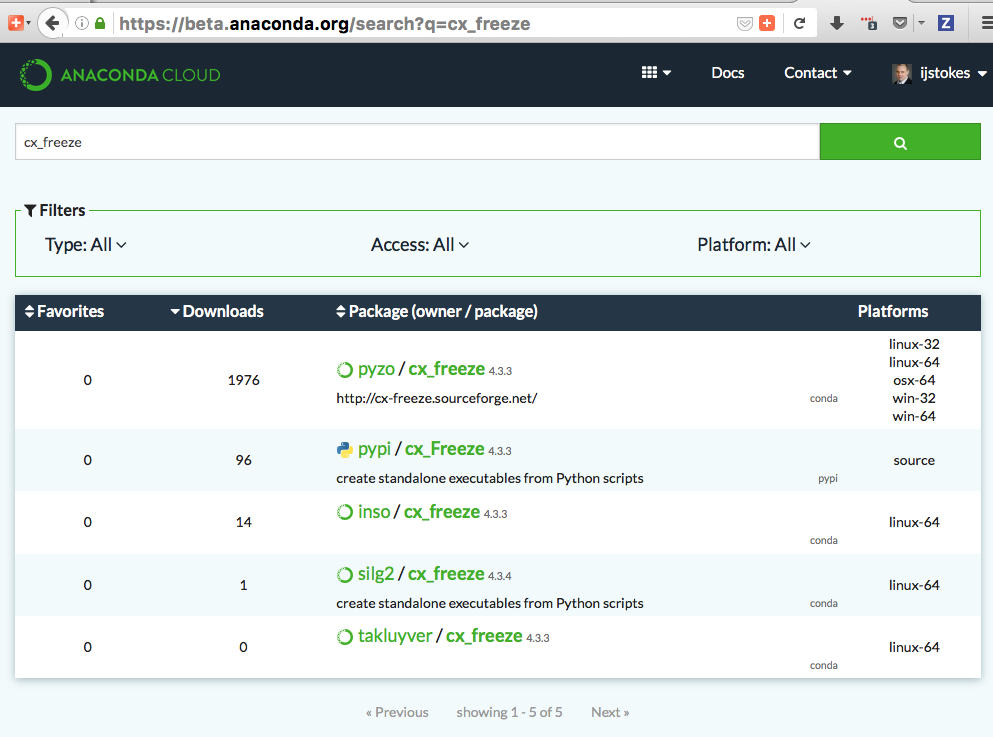This screenshot has height=737, width=993.
Task: Expand the Type: All filter
Action: pos(85,244)
